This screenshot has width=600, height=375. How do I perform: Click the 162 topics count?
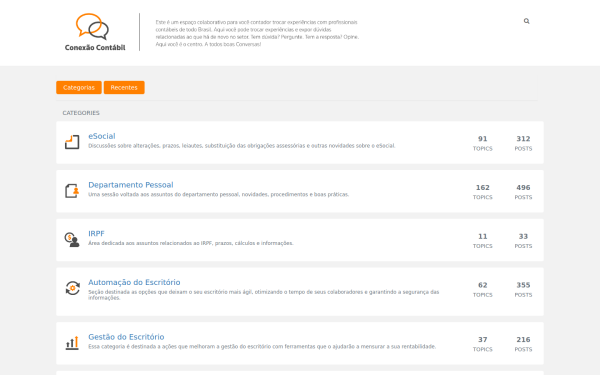(x=483, y=188)
